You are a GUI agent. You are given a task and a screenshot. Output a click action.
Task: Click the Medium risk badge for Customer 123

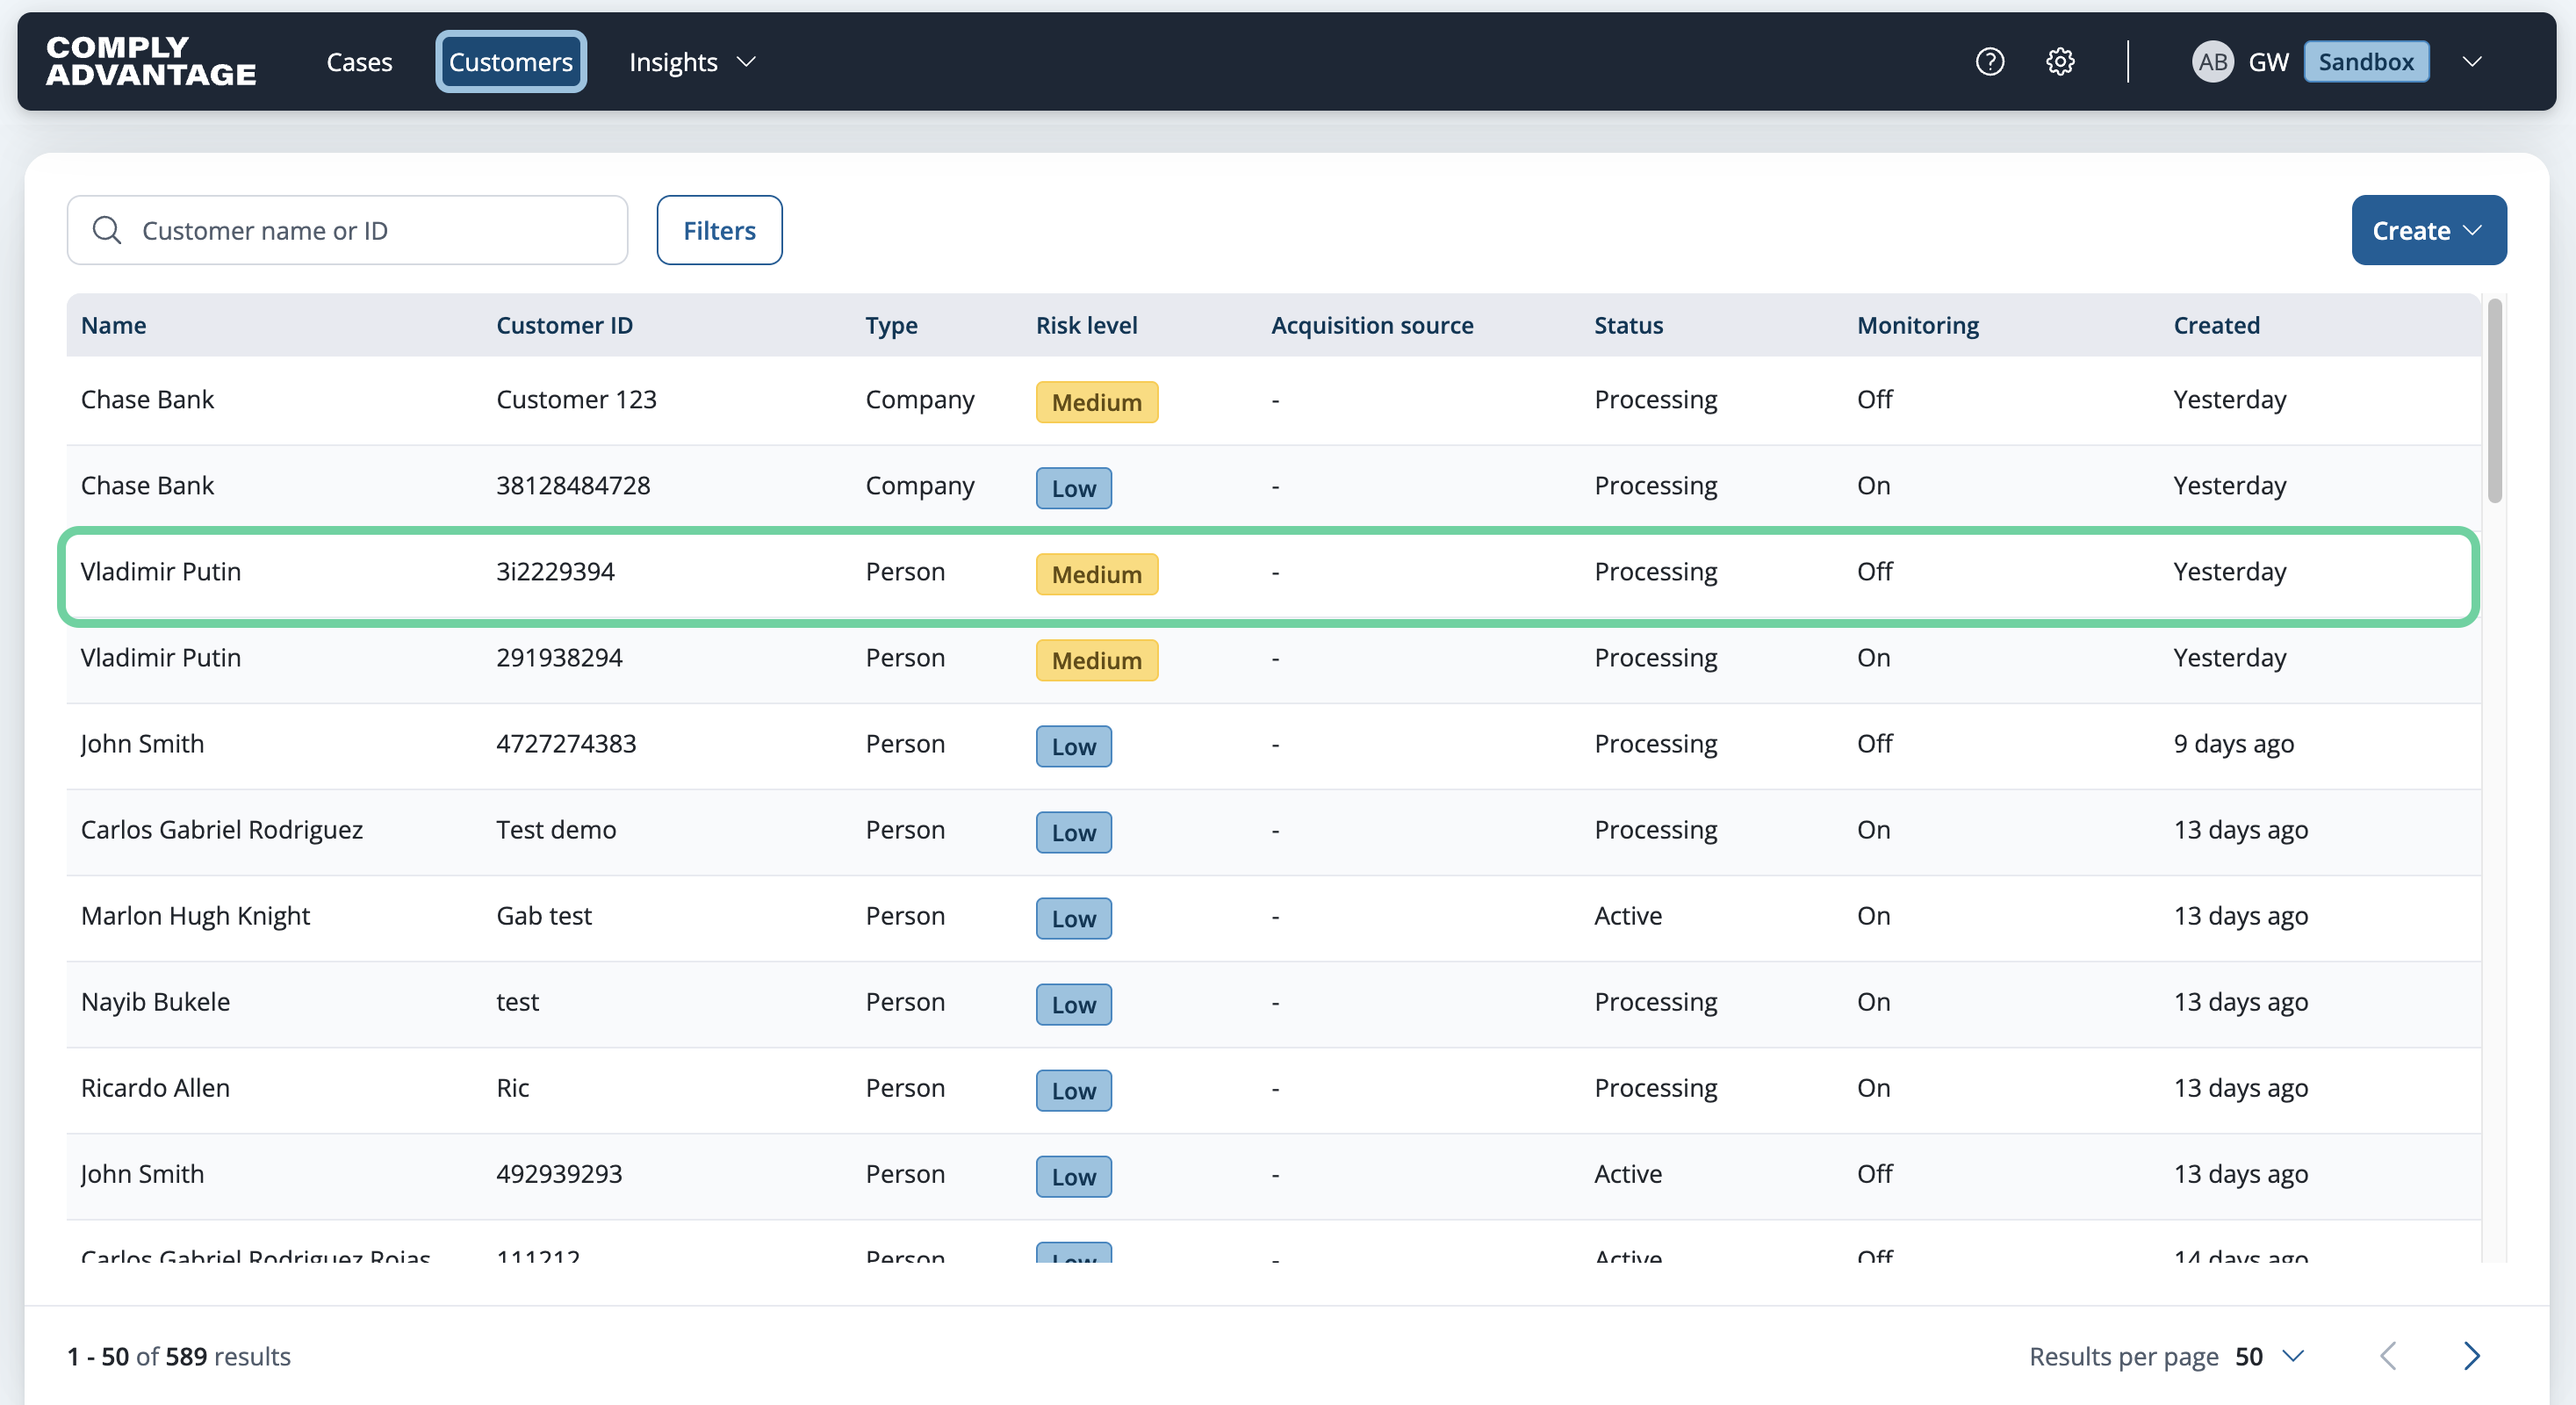(x=1096, y=402)
